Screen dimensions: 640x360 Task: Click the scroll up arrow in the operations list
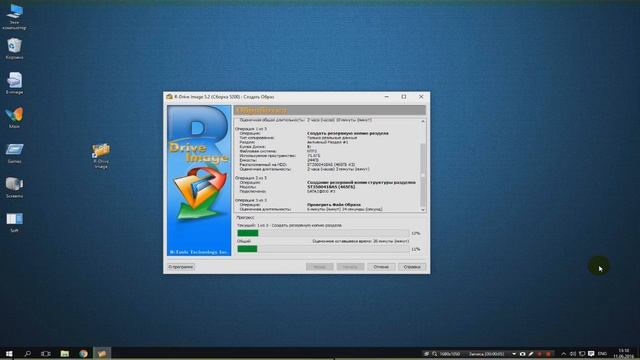tap(423, 121)
